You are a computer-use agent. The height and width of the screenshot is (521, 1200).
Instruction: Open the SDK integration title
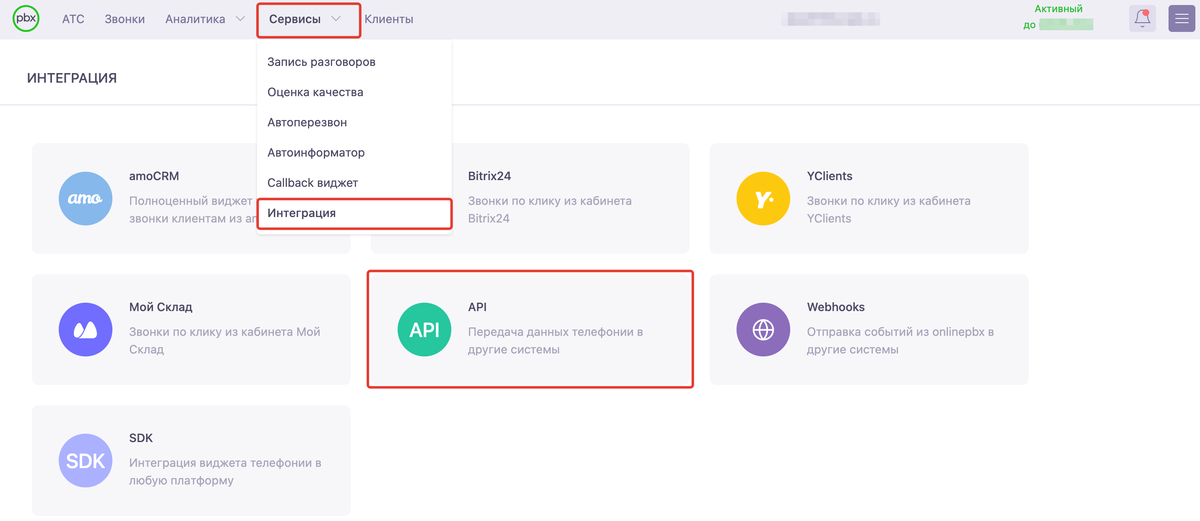141,438
